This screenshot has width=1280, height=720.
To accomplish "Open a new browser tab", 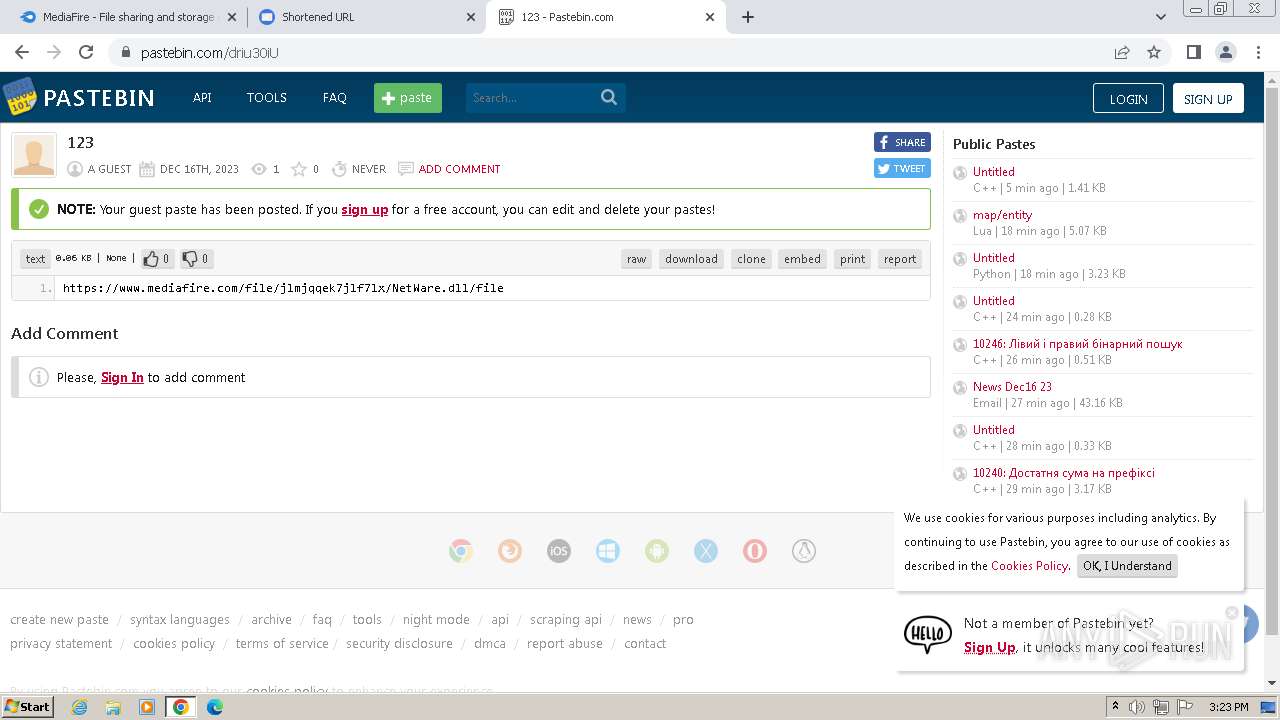I will [x=748, y=17].
